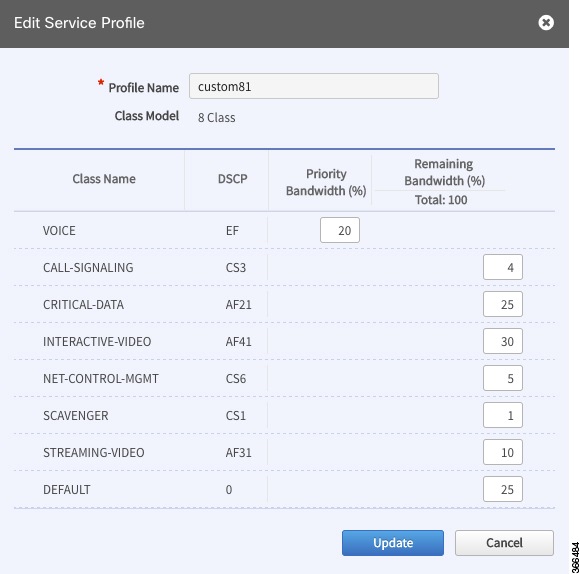The image size is (580, 574).
Task: Click the 8 Class model value
Action: pyautogui.click(x=216, y=118)
